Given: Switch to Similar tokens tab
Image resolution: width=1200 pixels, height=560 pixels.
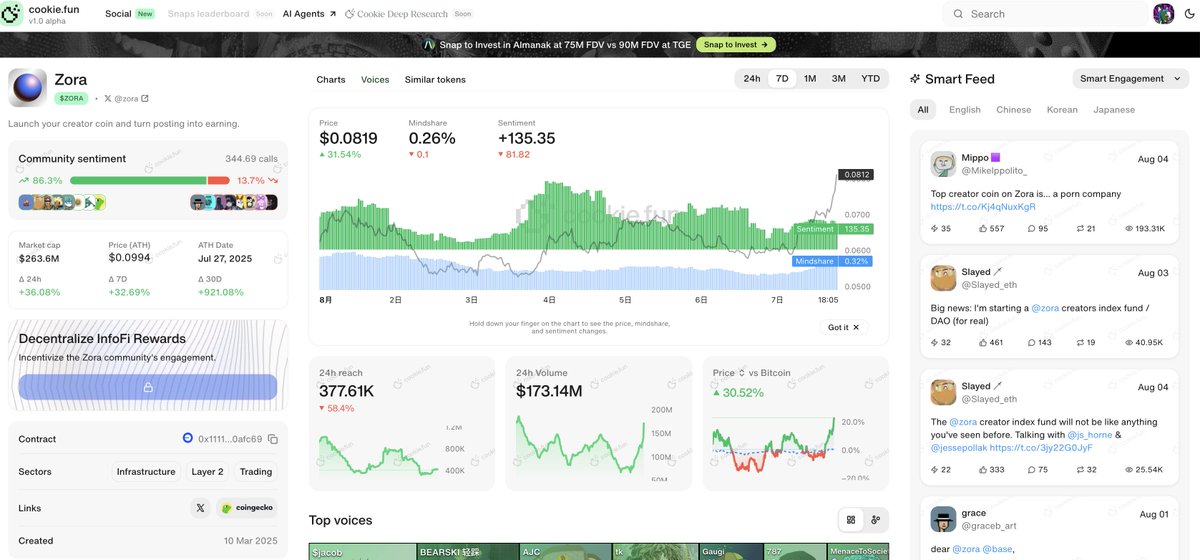Looking at the screenshot, I should click(435, 79).
